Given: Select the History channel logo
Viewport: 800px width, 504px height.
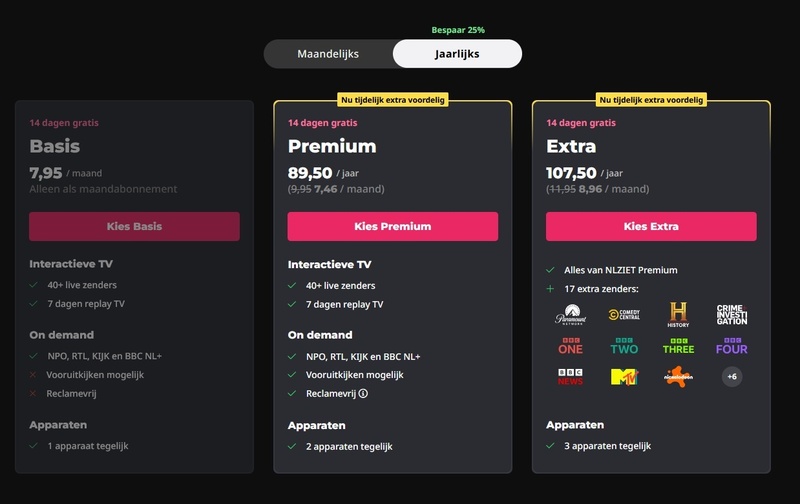Looking at the screenshot, I should 678,315.
